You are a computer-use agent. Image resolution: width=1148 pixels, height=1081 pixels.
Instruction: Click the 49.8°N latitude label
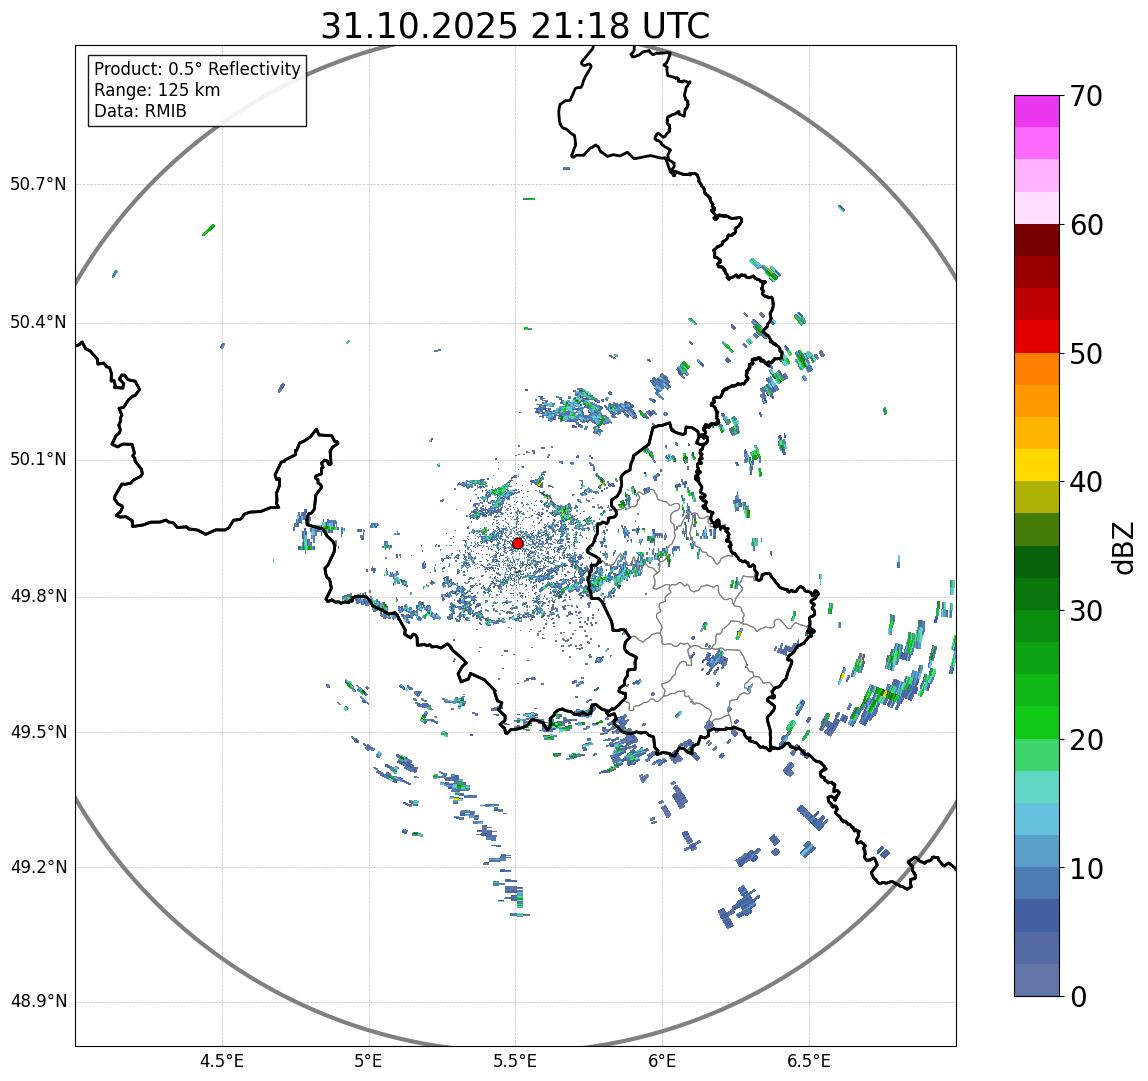[x=38, y=596]
